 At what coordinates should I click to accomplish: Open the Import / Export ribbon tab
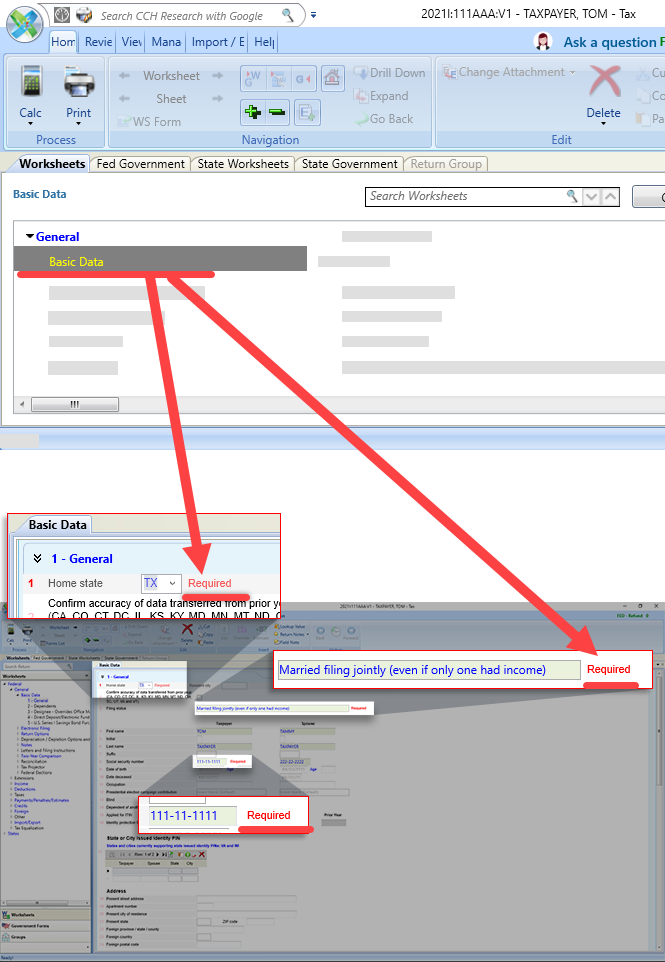pyautogui.click(x=218, y=42)
